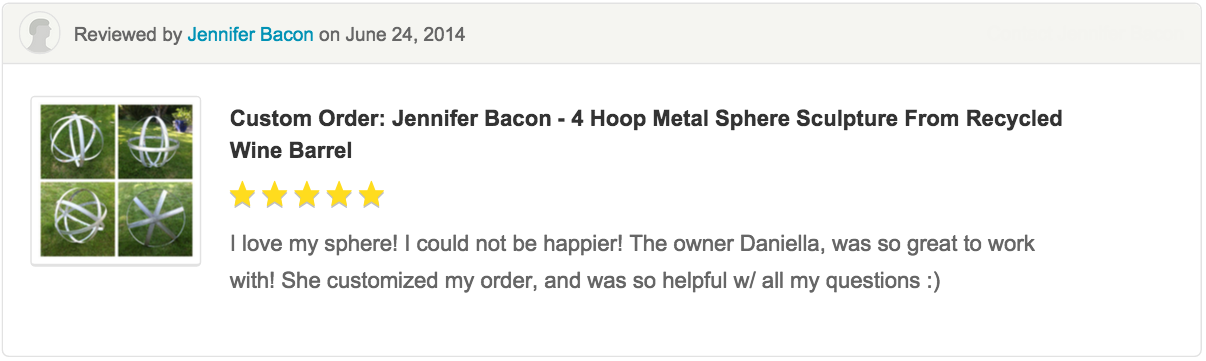Click the third star in the rating

click(306, 195)
